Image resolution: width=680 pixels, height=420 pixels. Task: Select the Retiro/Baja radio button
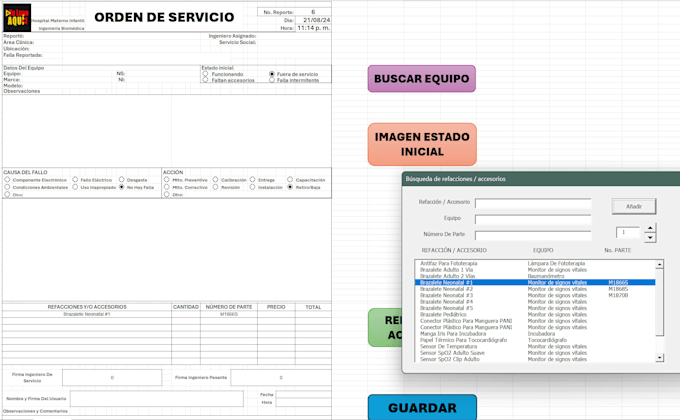click(290, 187)
